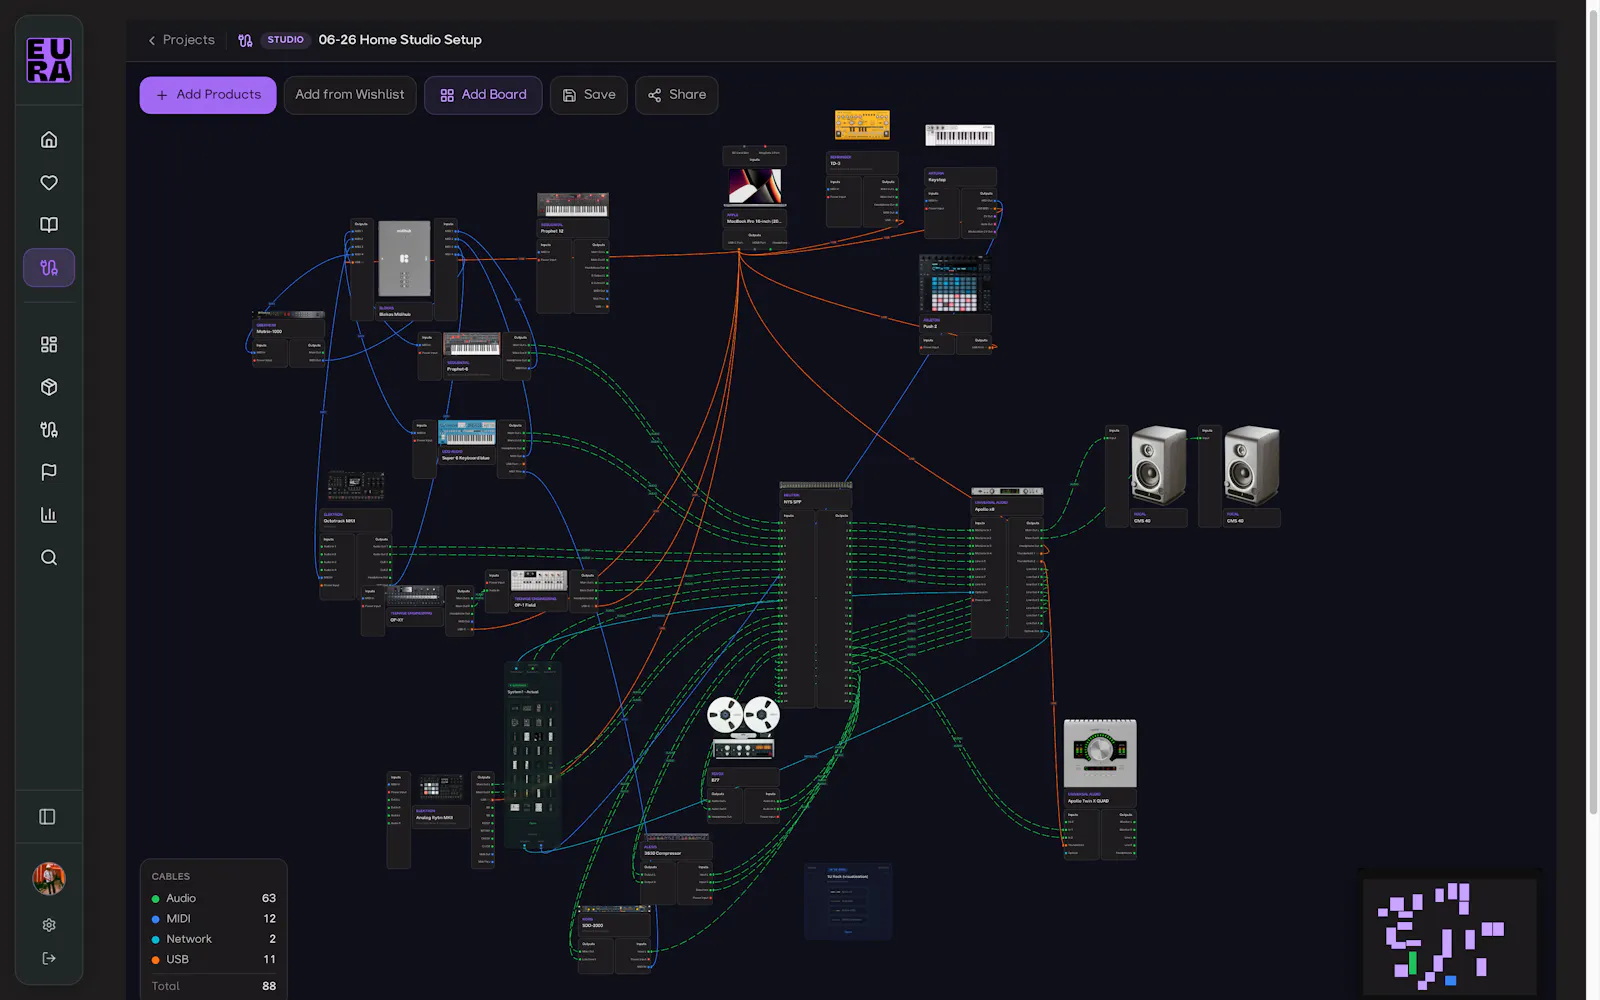Click the Total cables count row
This screenshot has width=1600, height=1000.
(x=214, y=986)
